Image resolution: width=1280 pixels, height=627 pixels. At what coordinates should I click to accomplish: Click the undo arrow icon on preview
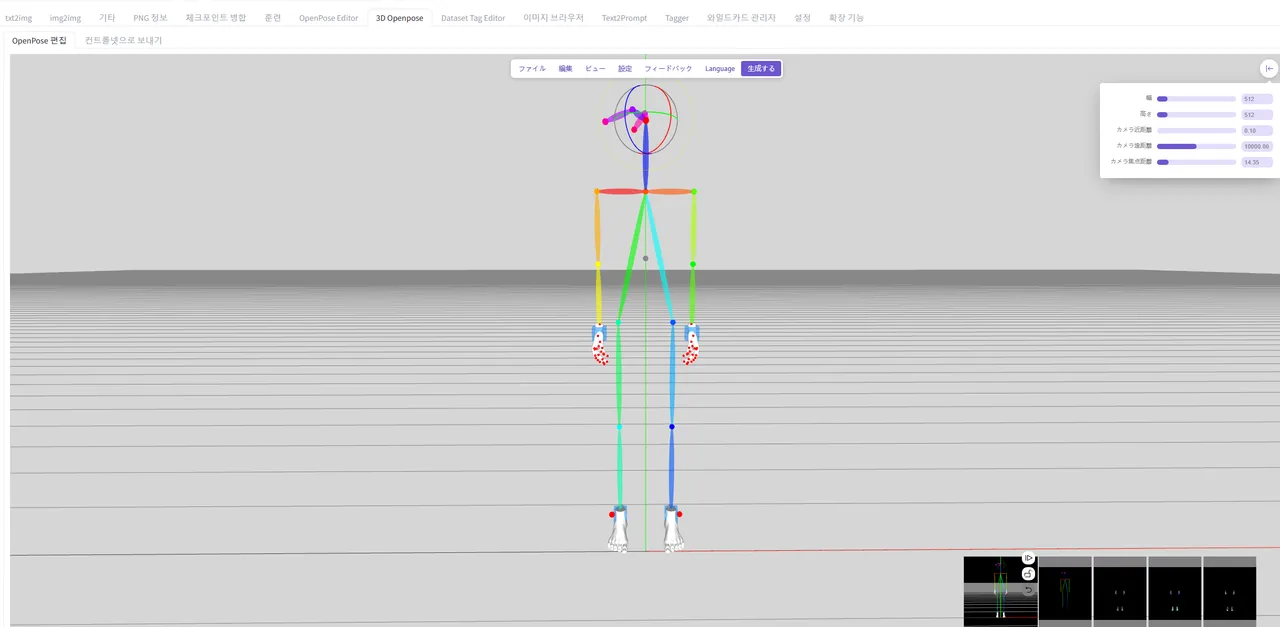tap(1028, 590)
